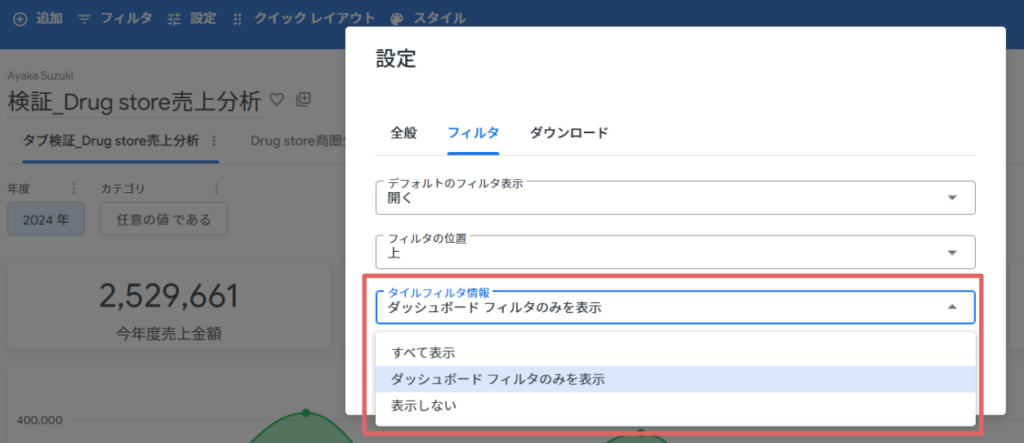
Task: Collapse the タイルフィルタ情報 dropdown
Action: pos(675,307)
